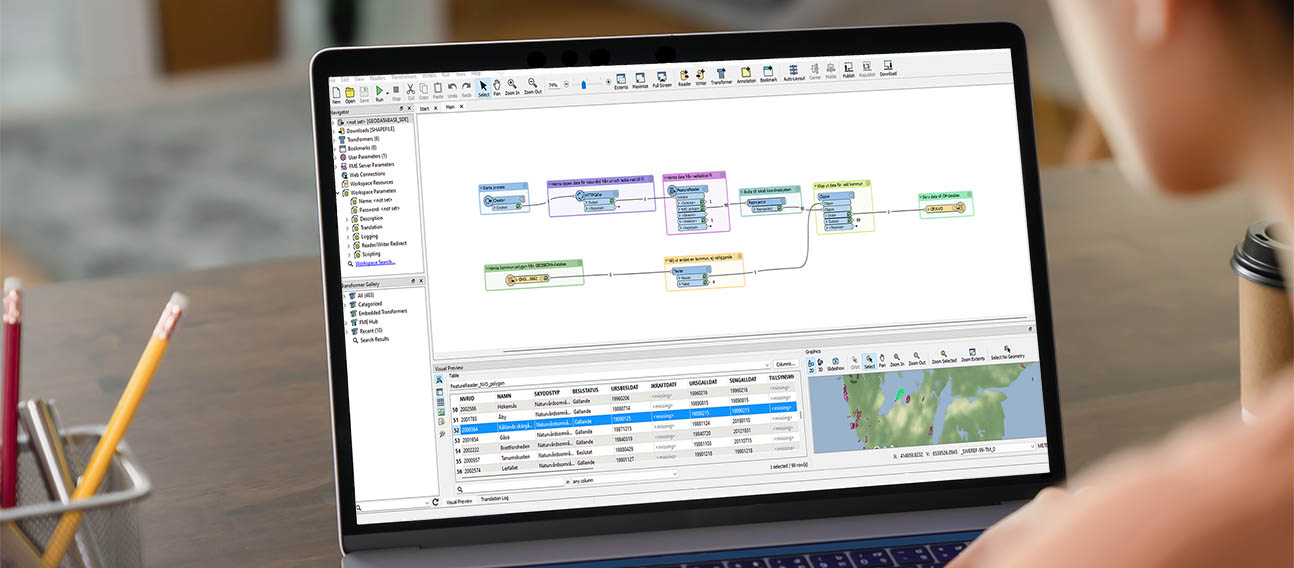Viewport: 1294px width, 568px height.
Task: Expand Description under Workspace Parameters
Action: [348, 219]
